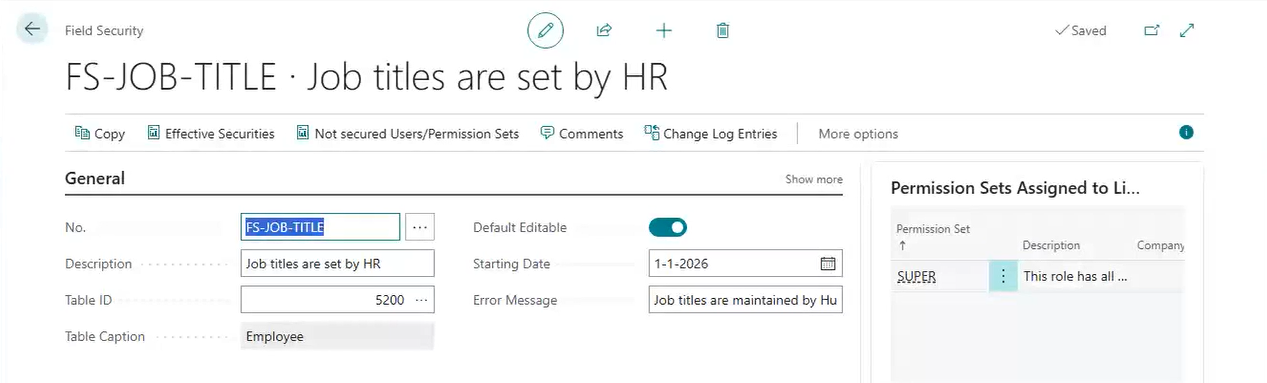Open page in new window icon
The height and width of the screenshot is (383, 1267).
pyautogui.click(x=1152, y=31)
